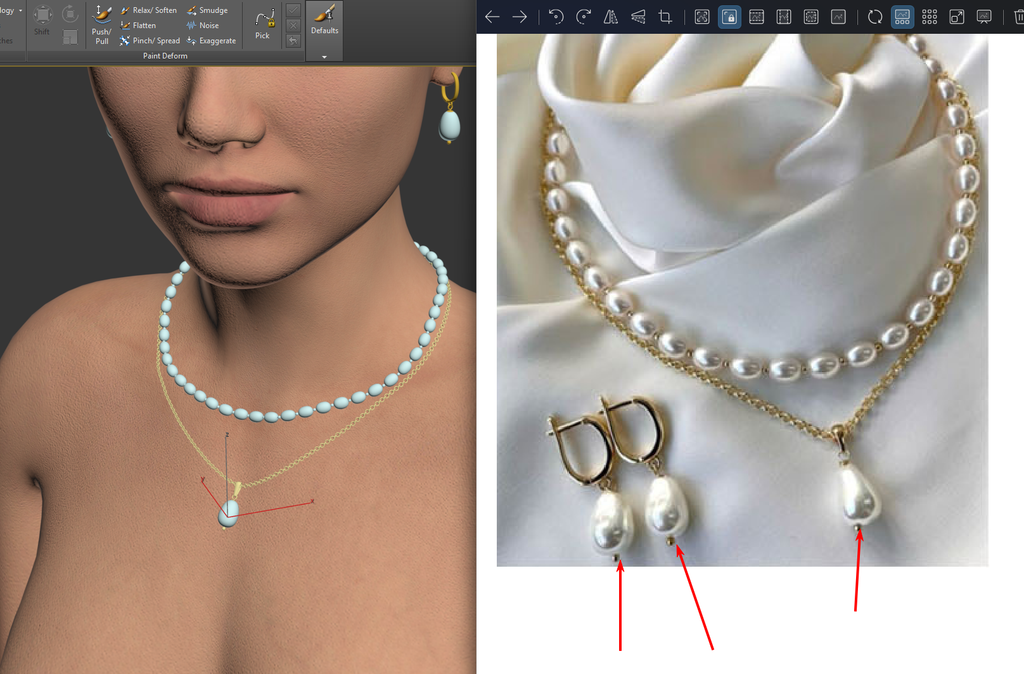1024x674 pixels.
Task: Click the original size icon in viewer
Action: [839, 16]
